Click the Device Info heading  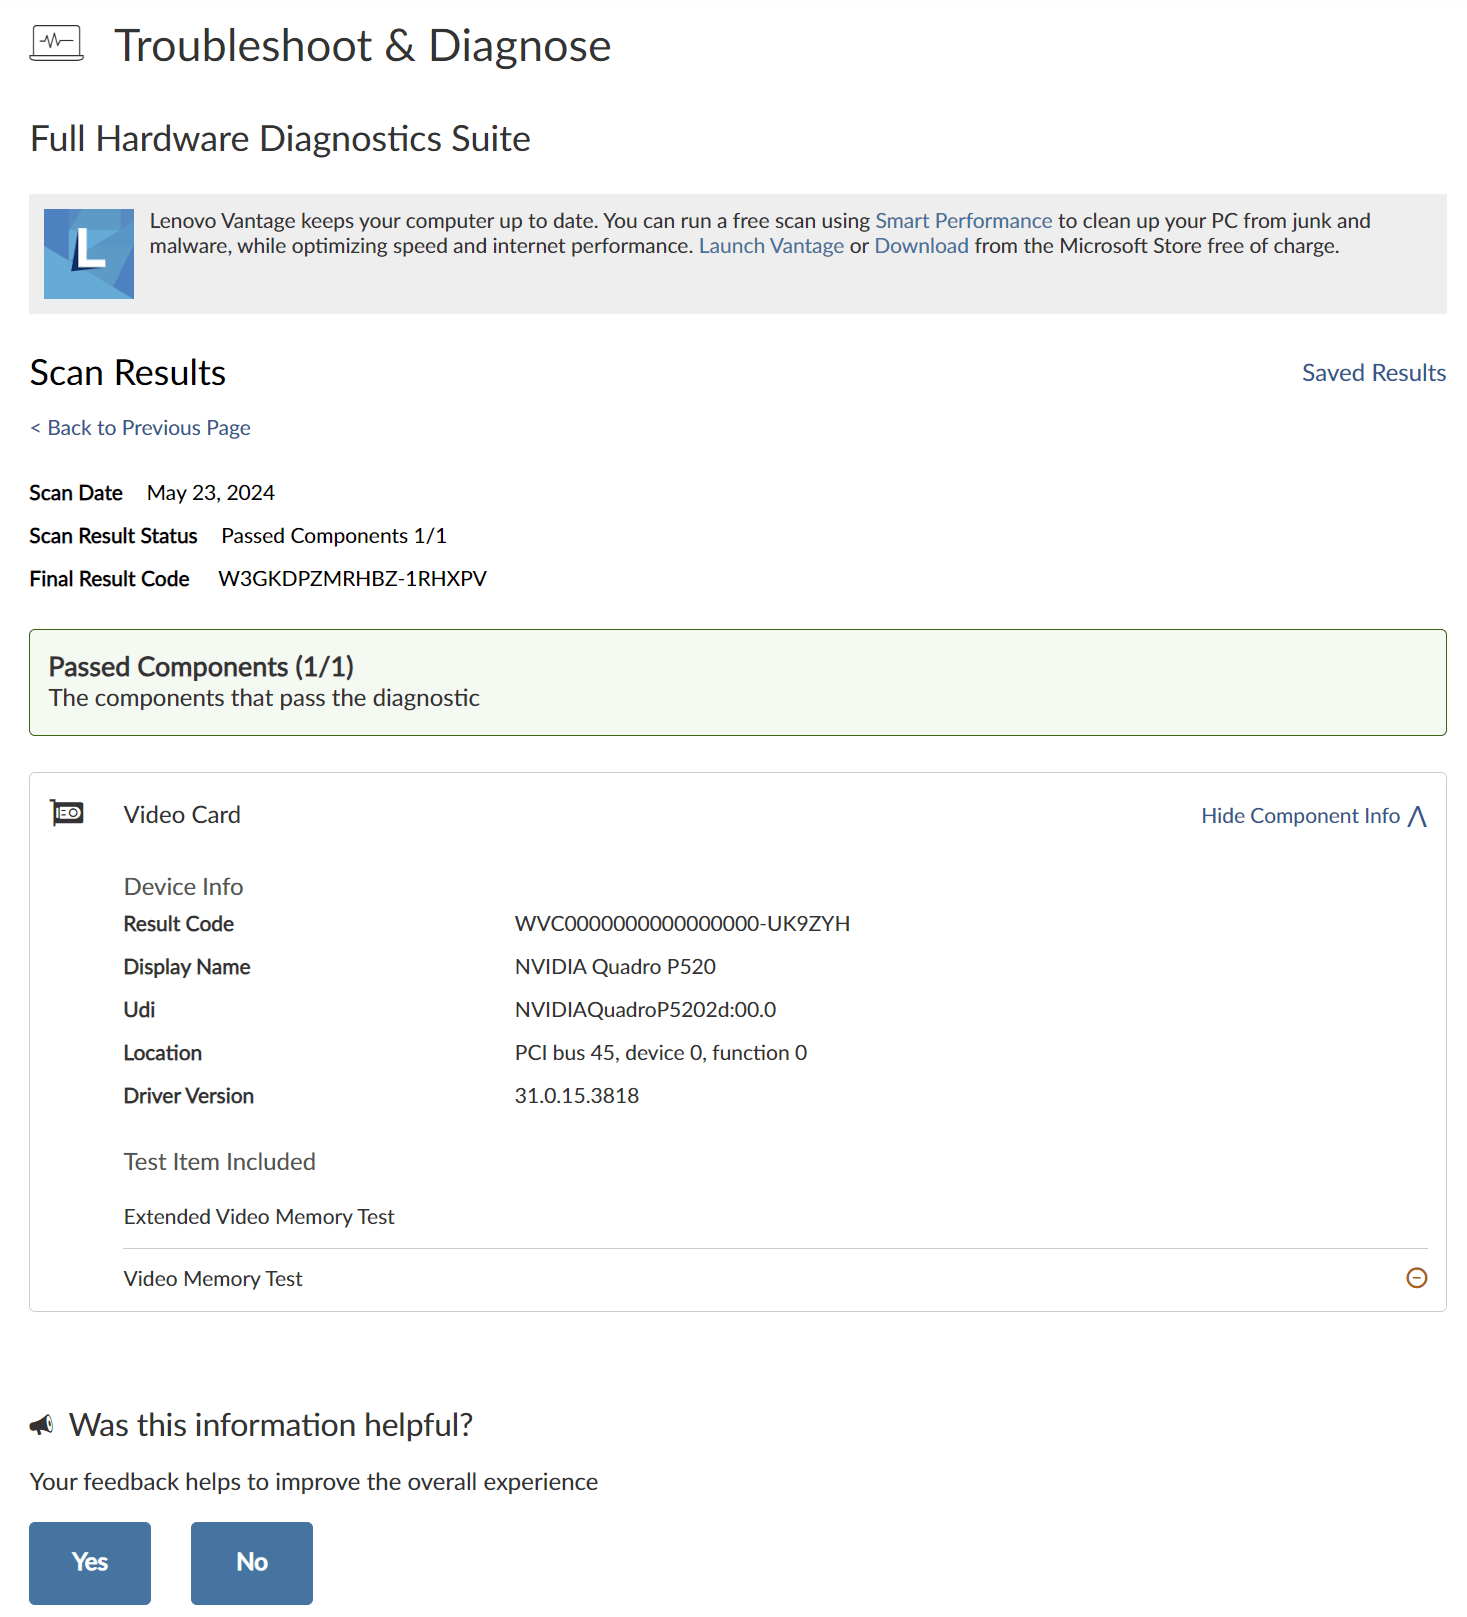click(184, 887)
